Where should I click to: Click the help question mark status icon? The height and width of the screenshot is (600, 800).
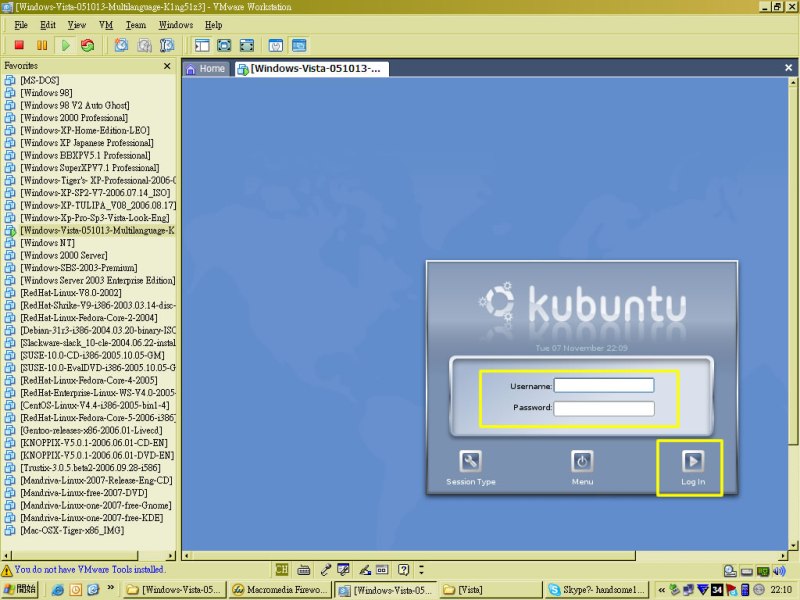(x=404, y=569)
